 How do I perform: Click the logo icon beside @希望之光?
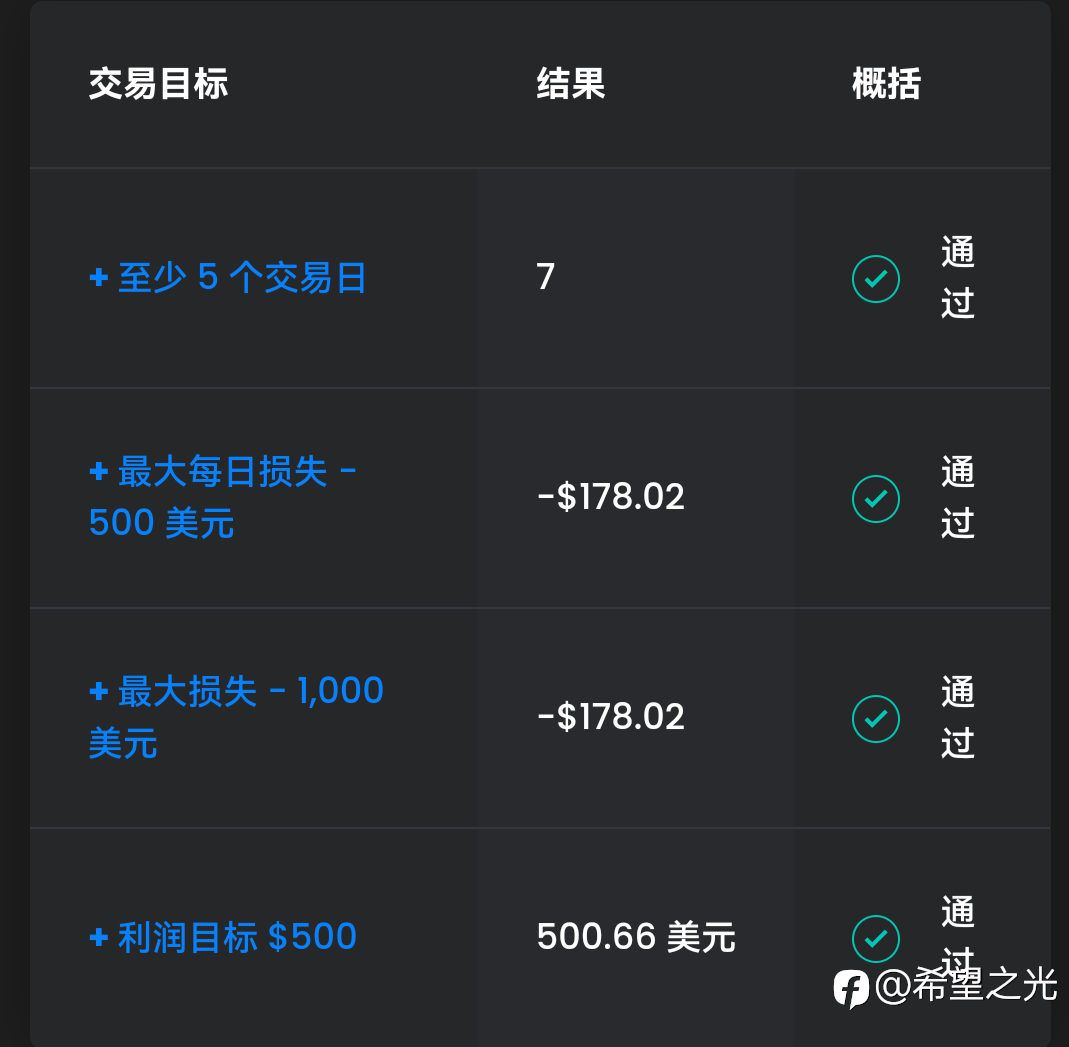pos(851,988)
